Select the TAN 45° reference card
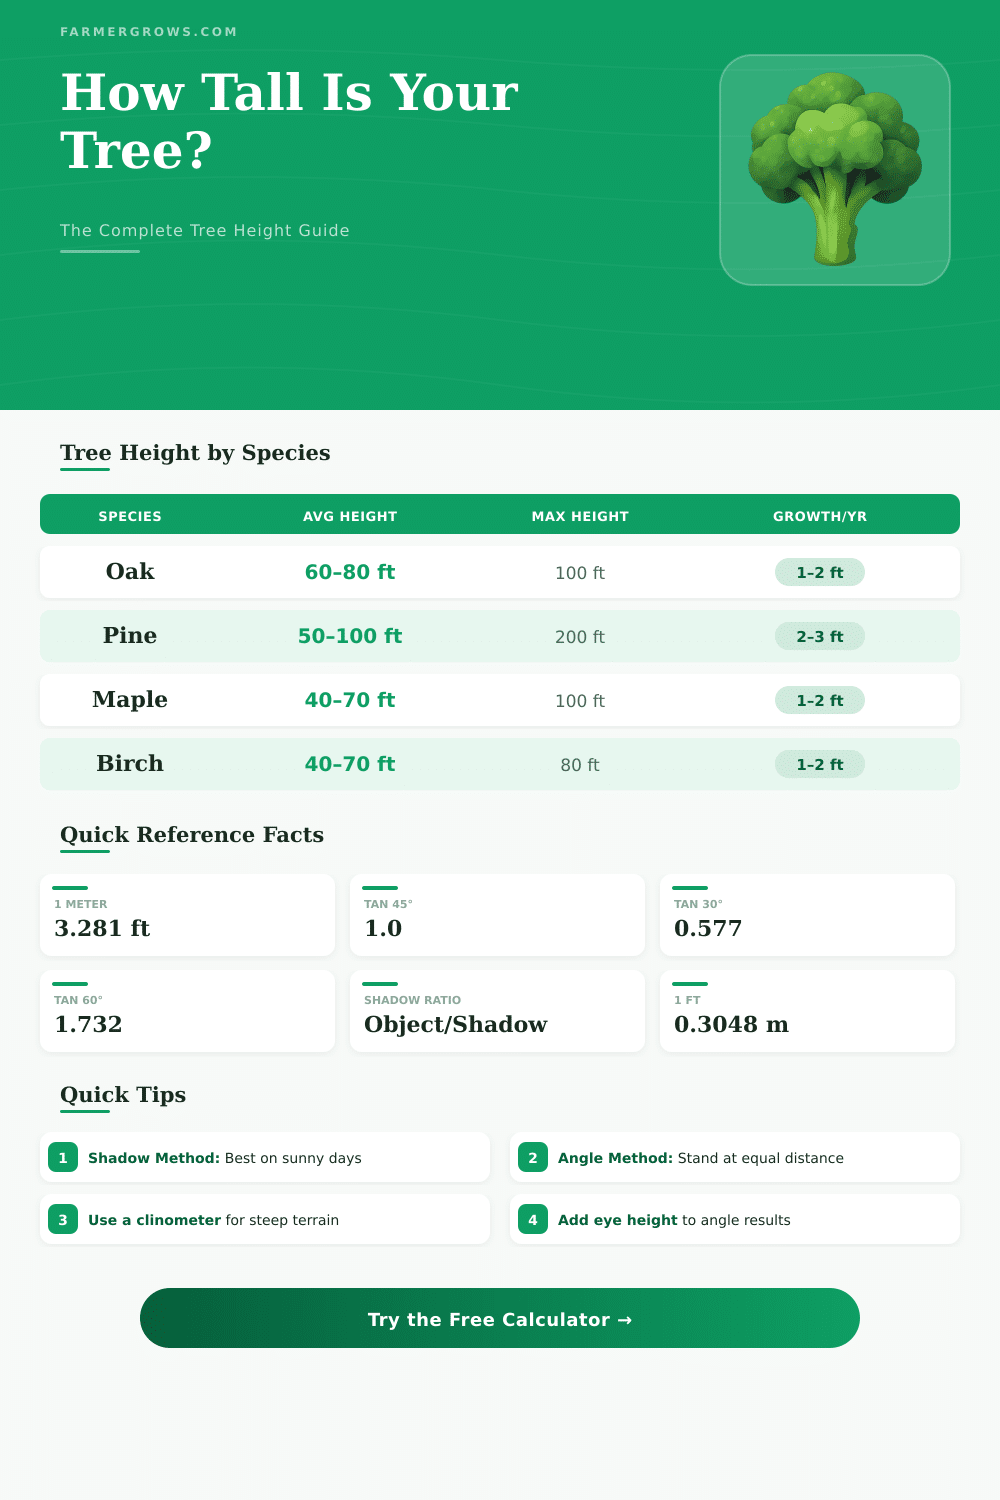The width and height of the screenshot is (1000, 1500). 497,915
